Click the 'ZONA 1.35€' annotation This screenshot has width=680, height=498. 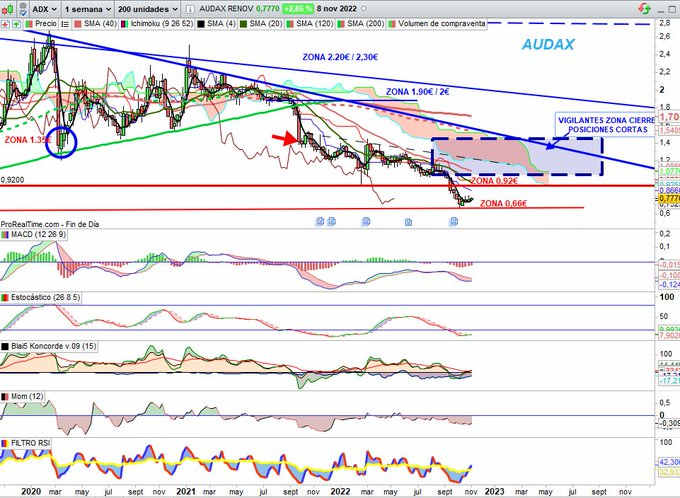coord(28,140)
